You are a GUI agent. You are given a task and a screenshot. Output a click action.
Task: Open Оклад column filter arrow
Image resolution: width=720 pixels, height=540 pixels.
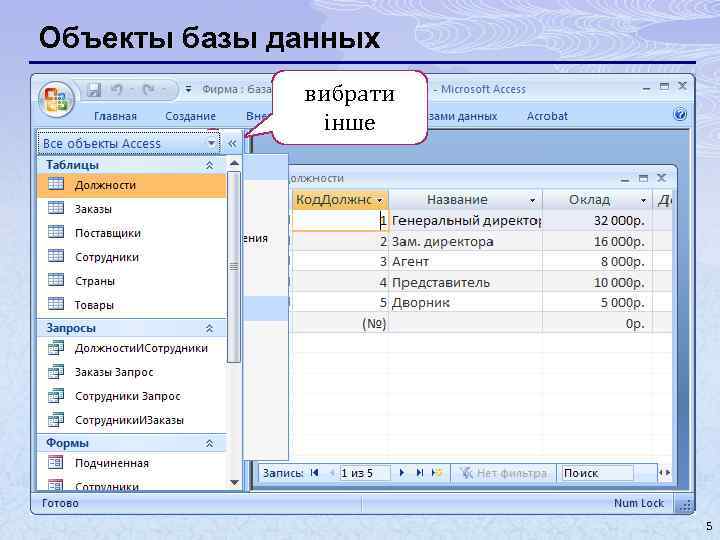coord(643,200)
